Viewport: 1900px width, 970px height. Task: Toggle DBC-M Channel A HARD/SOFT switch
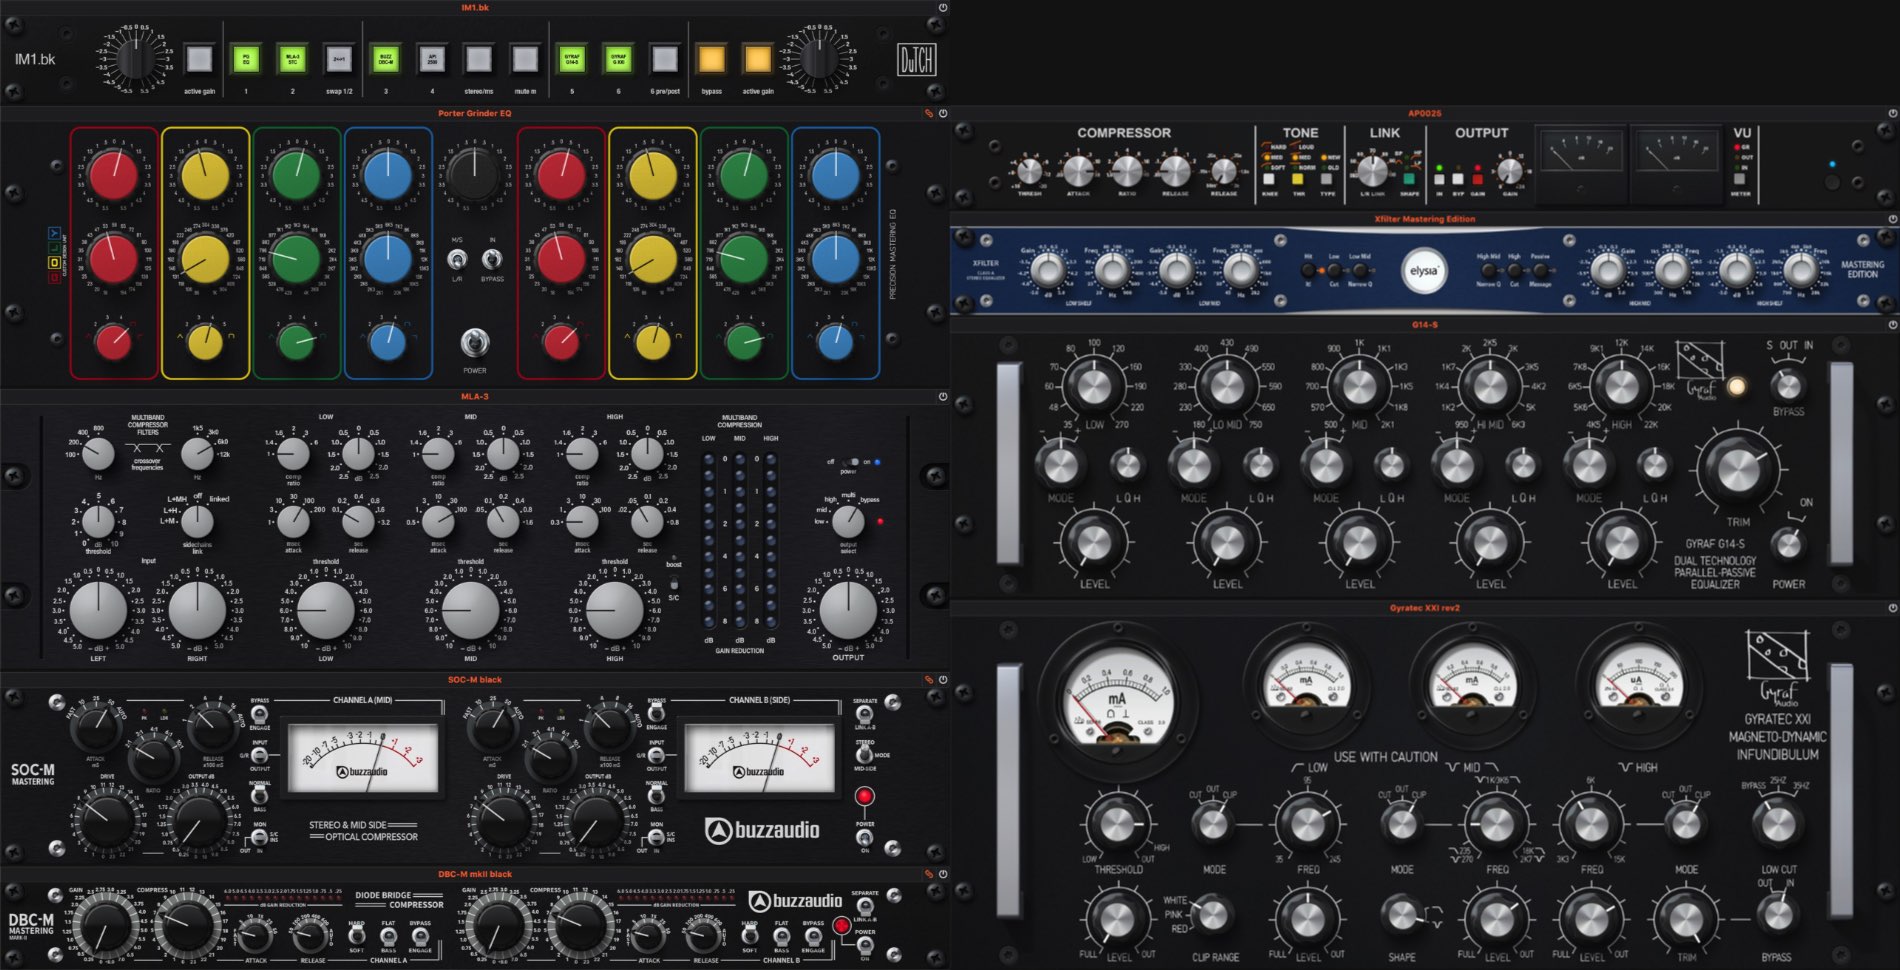pyautogui.click(x=357, y=937)
